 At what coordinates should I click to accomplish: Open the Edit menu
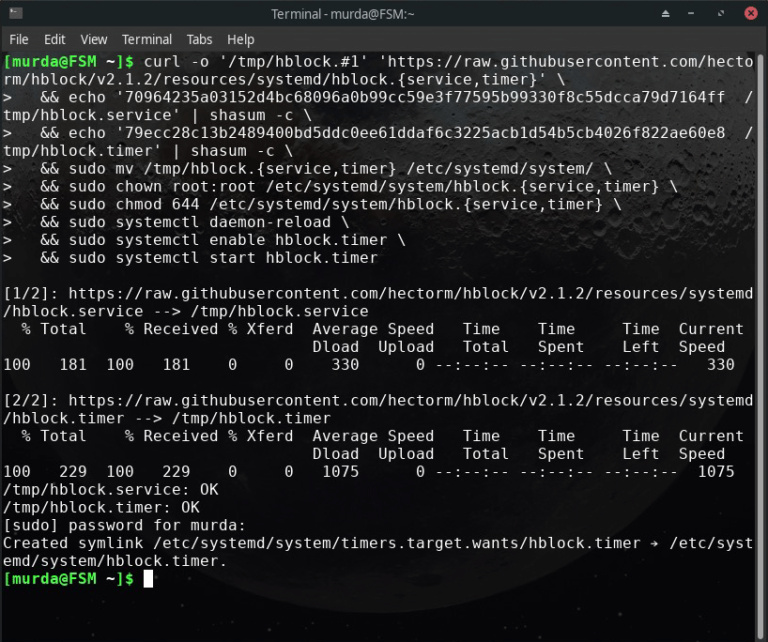tap(54, 39)
